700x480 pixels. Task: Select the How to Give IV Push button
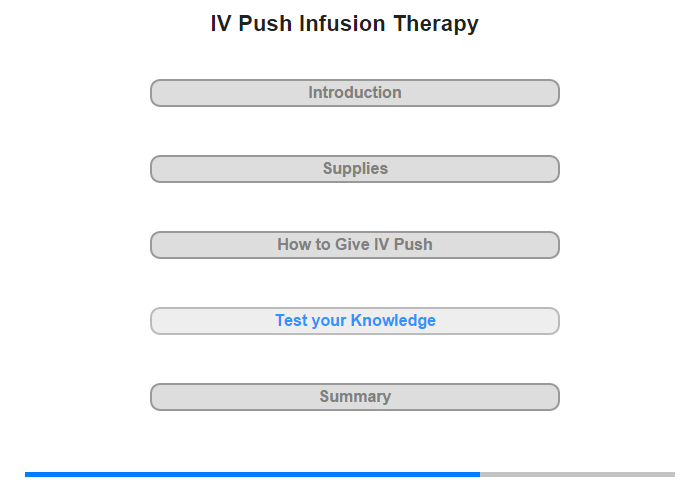point(354,245)
